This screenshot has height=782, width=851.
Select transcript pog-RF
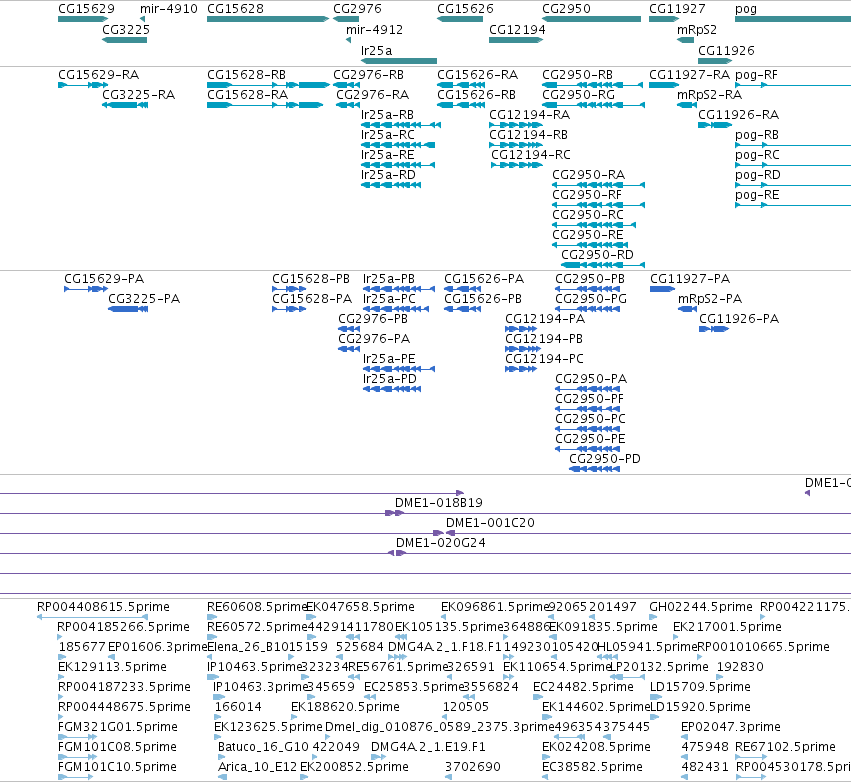(756, 74)
